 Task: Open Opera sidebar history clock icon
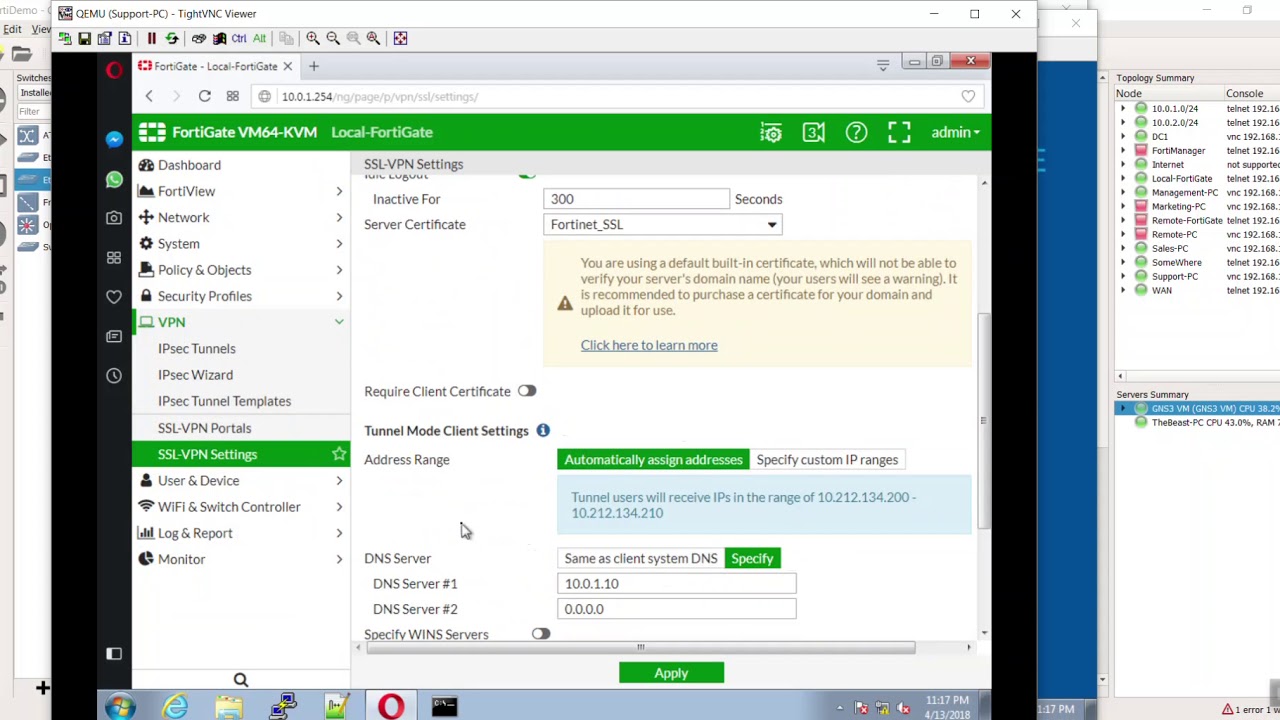pyautogui.click(x=114, y=375)
